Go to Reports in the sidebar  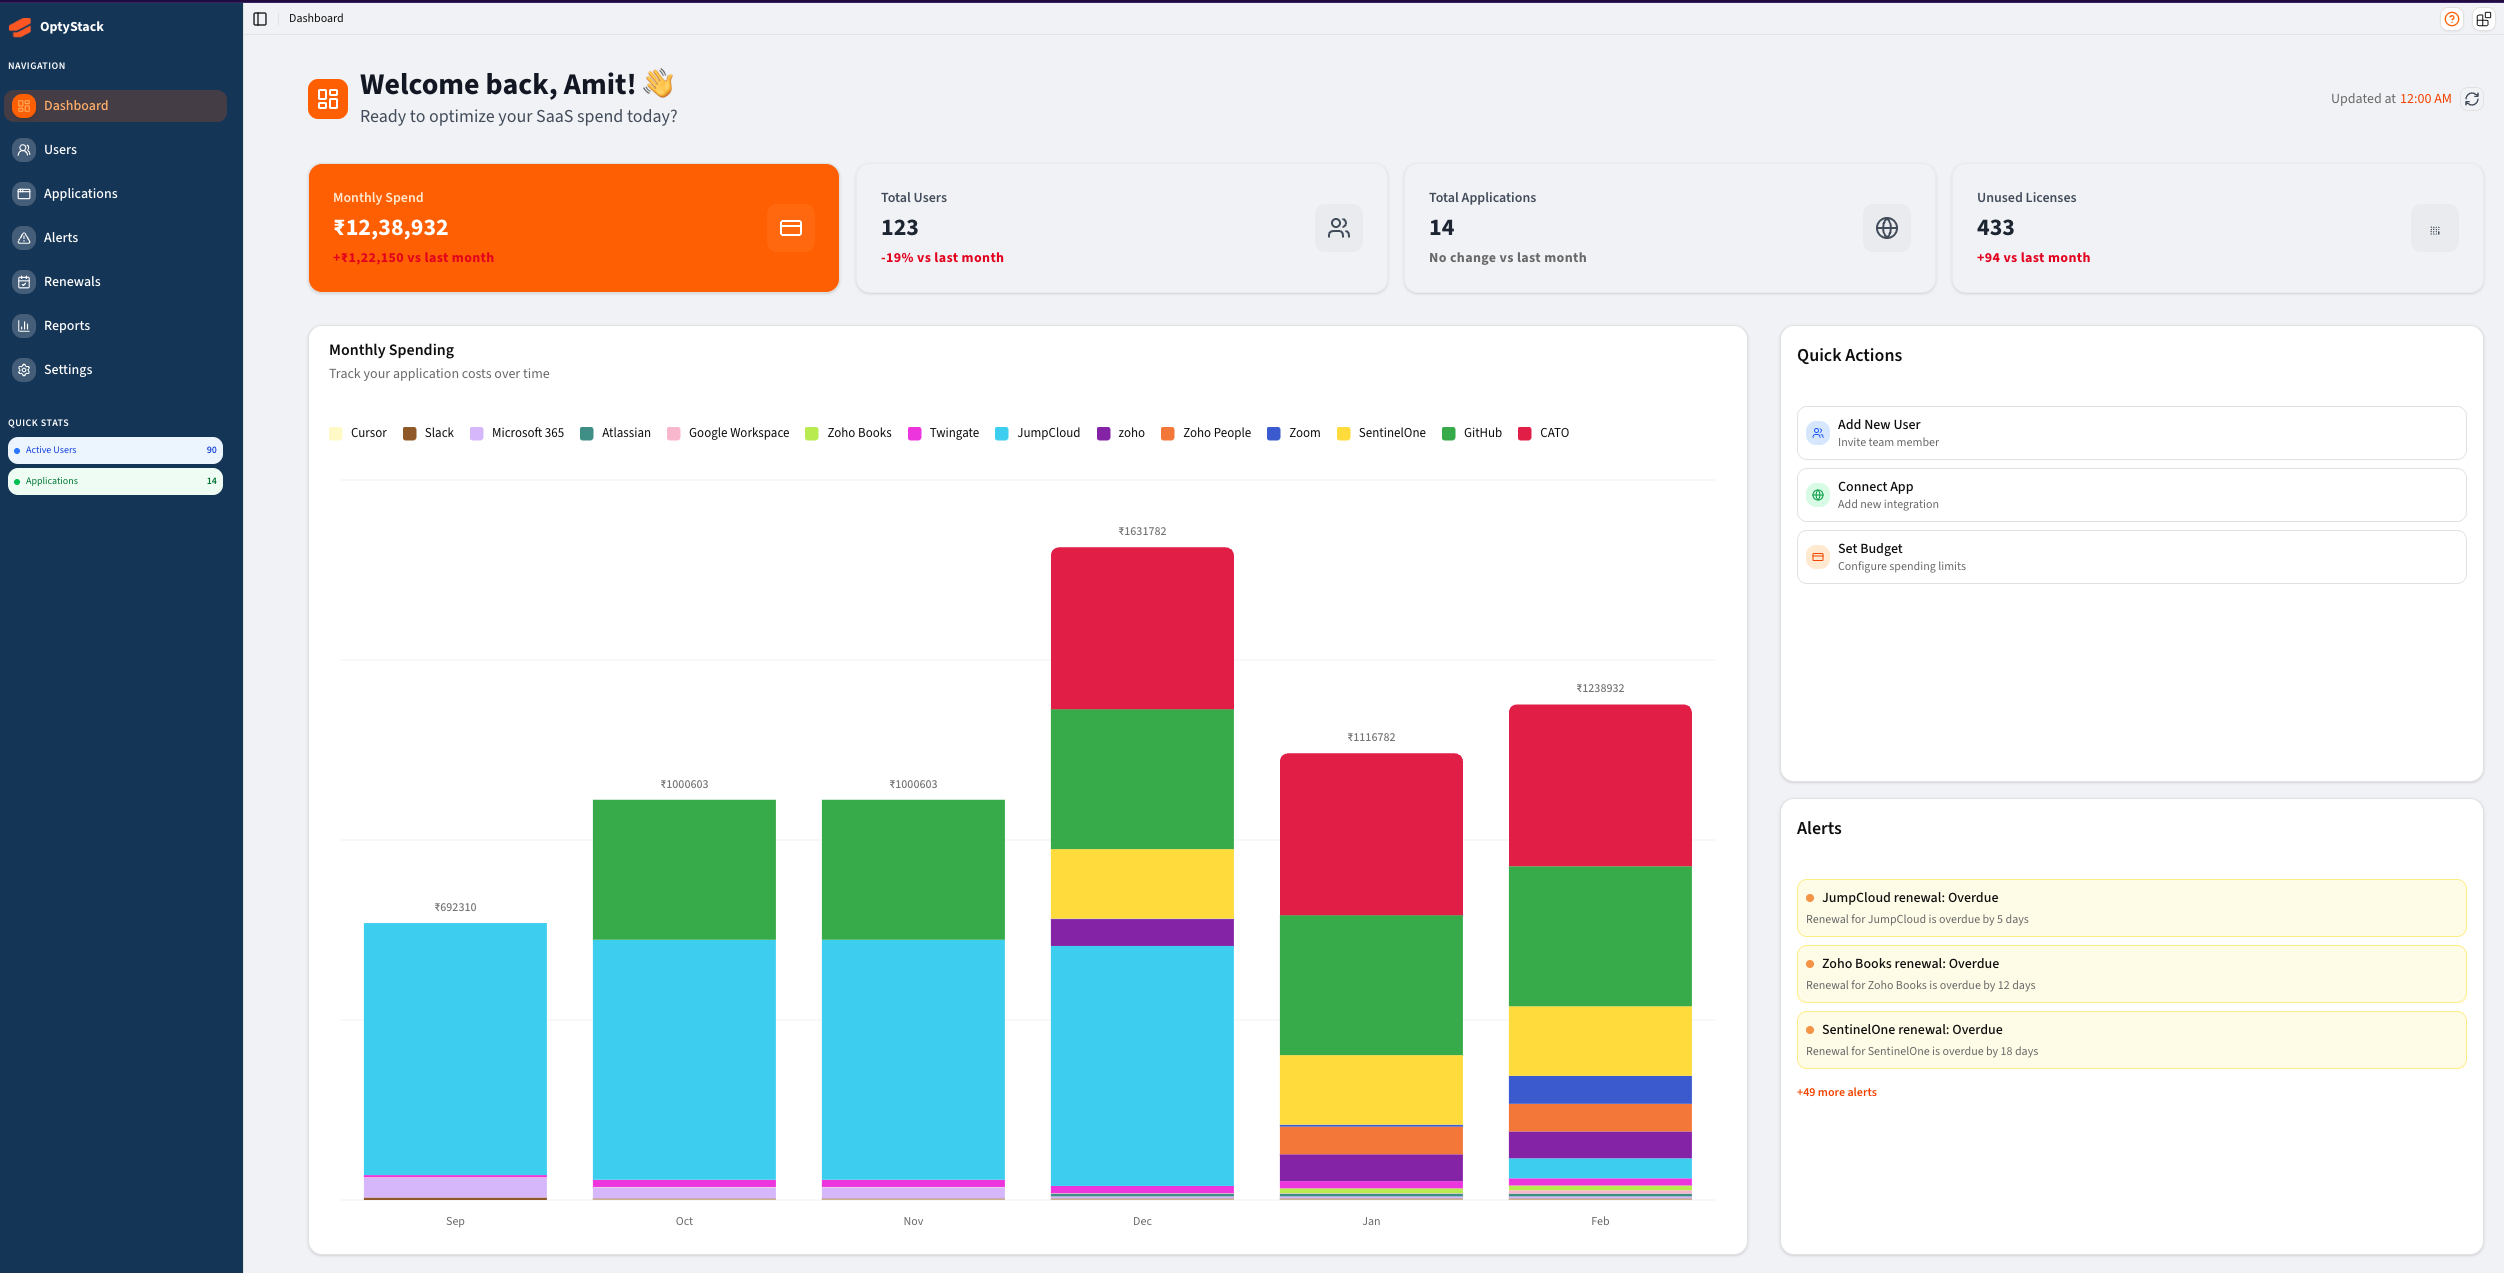(67, 326)
